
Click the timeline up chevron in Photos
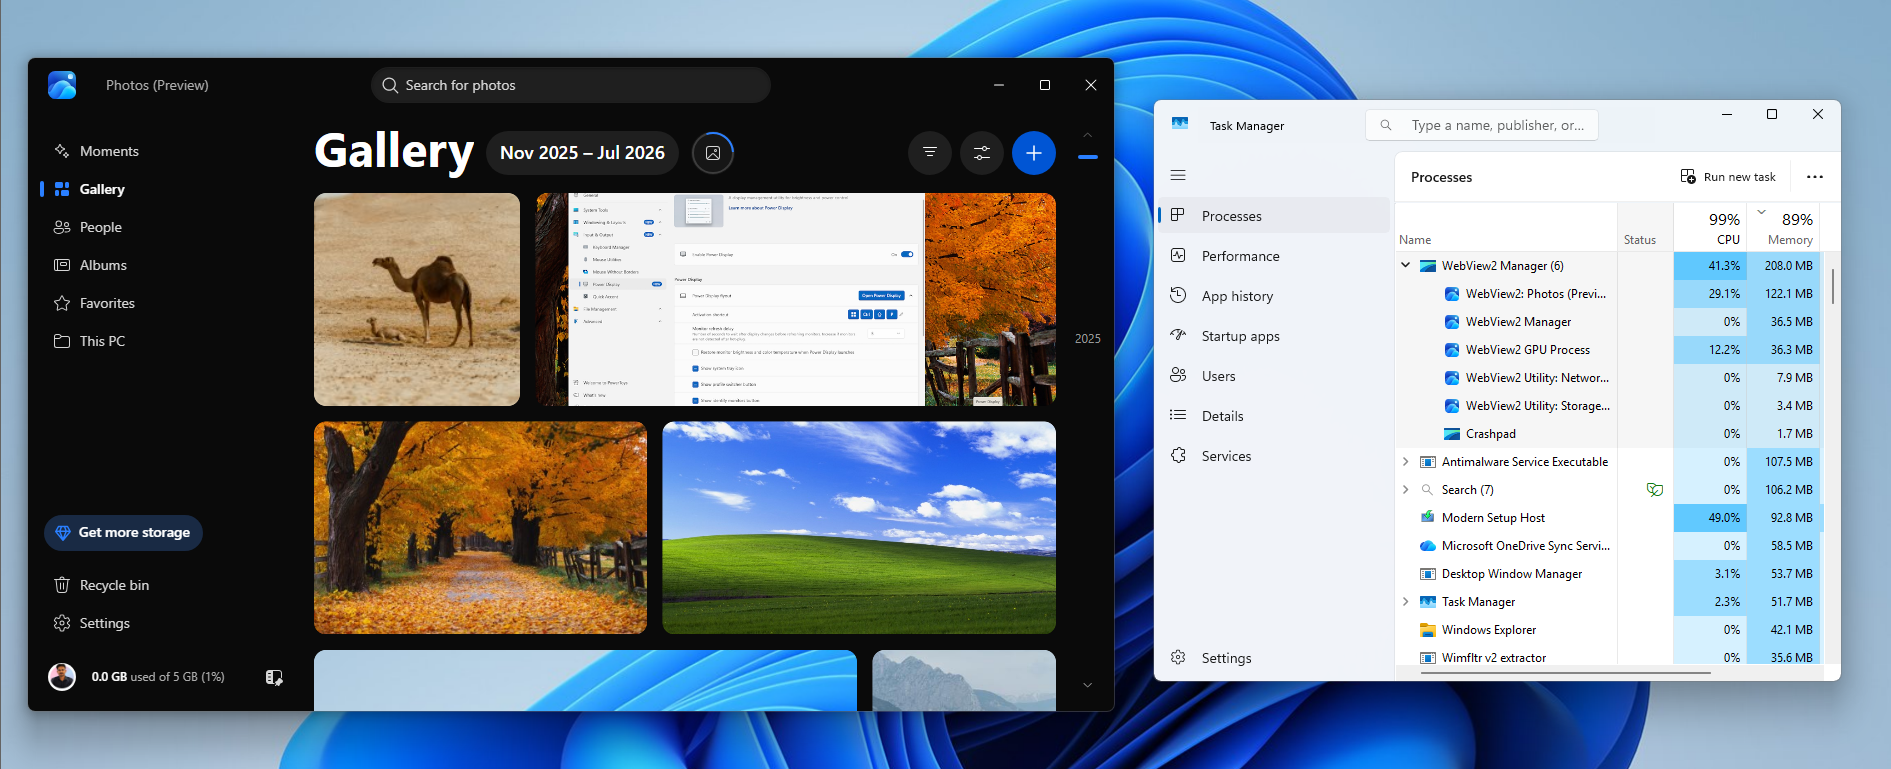click(x=1088, y=135)
